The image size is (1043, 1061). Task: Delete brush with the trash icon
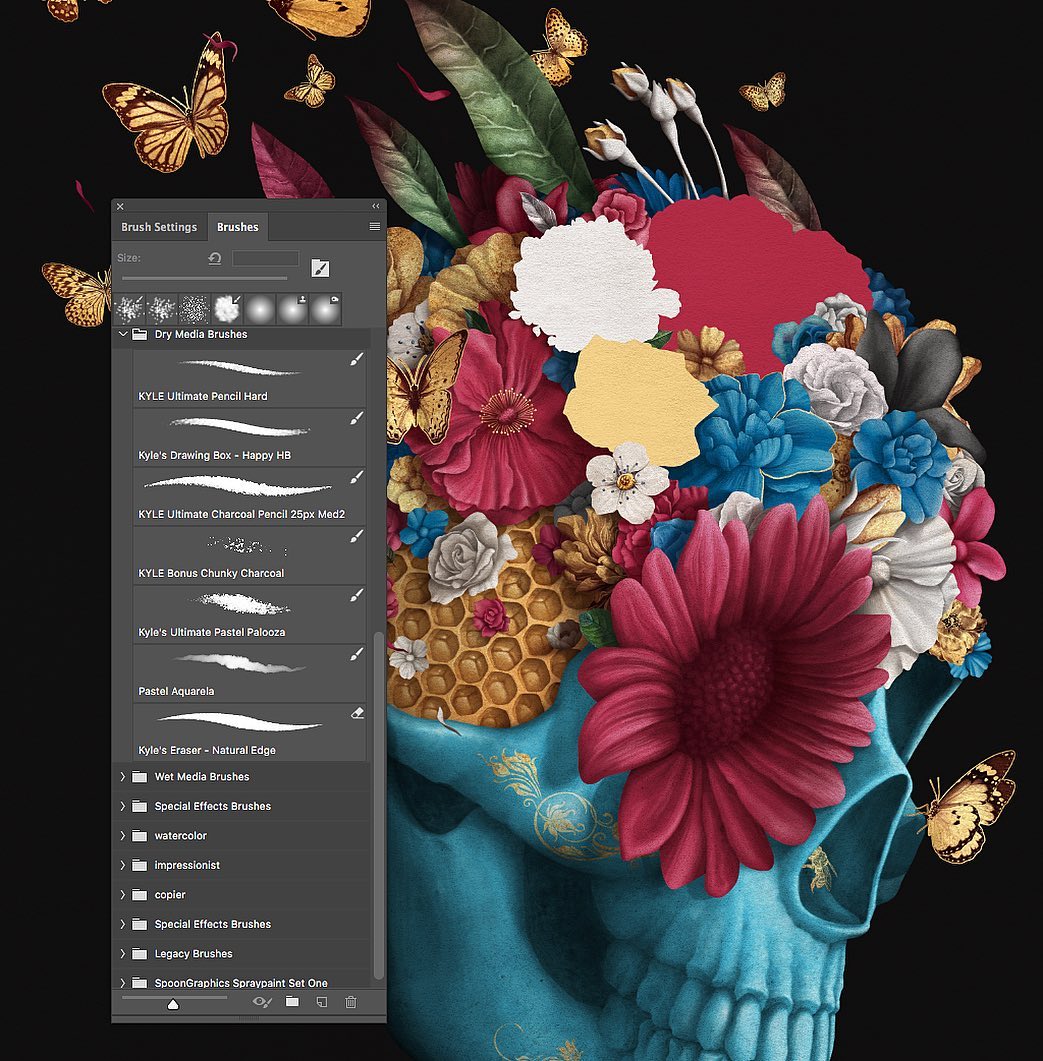351,1002
